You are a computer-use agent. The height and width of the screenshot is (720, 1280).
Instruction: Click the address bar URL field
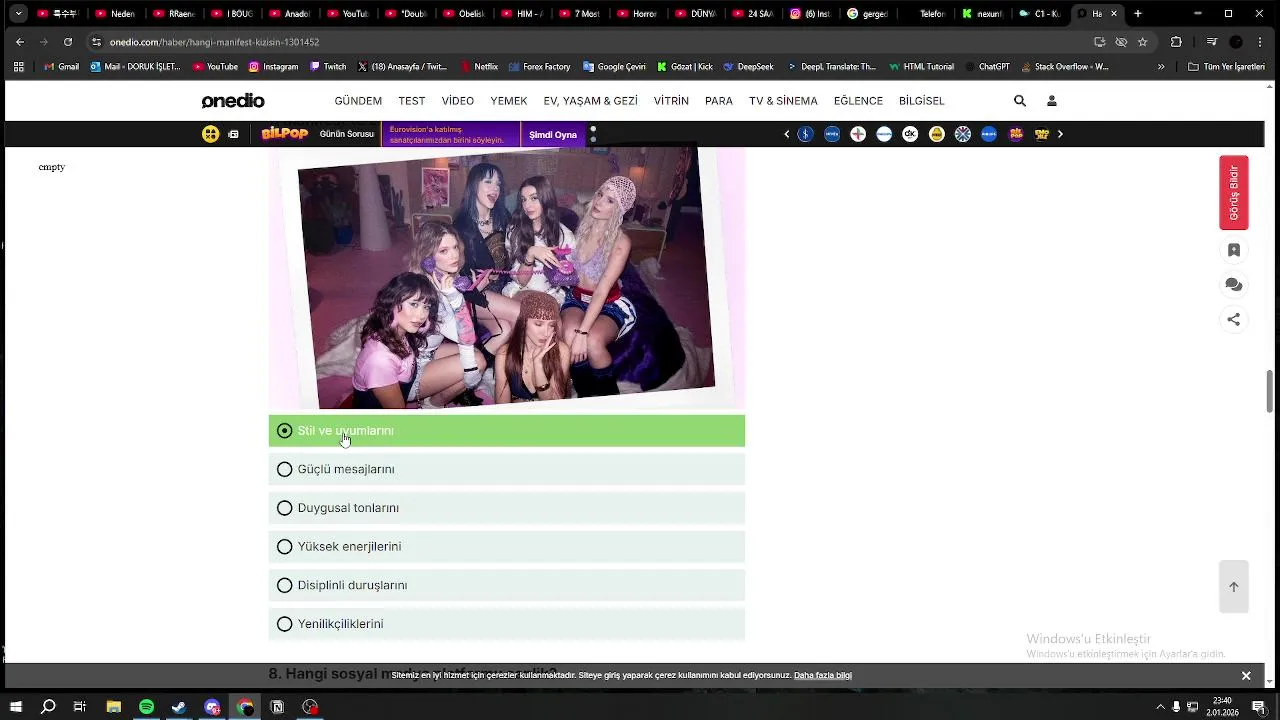pos(590,42)
